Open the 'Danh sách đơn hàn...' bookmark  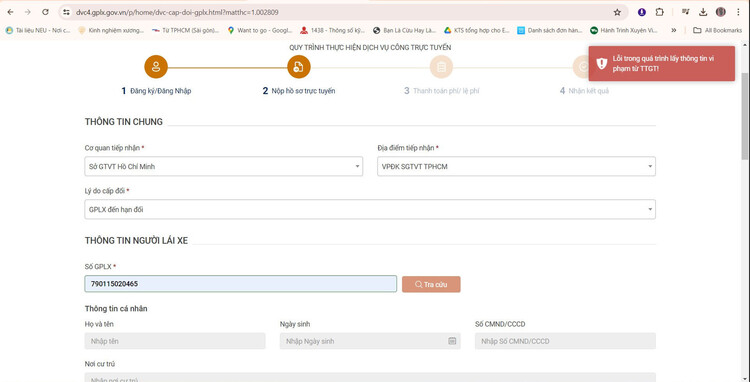pos(550,30)
